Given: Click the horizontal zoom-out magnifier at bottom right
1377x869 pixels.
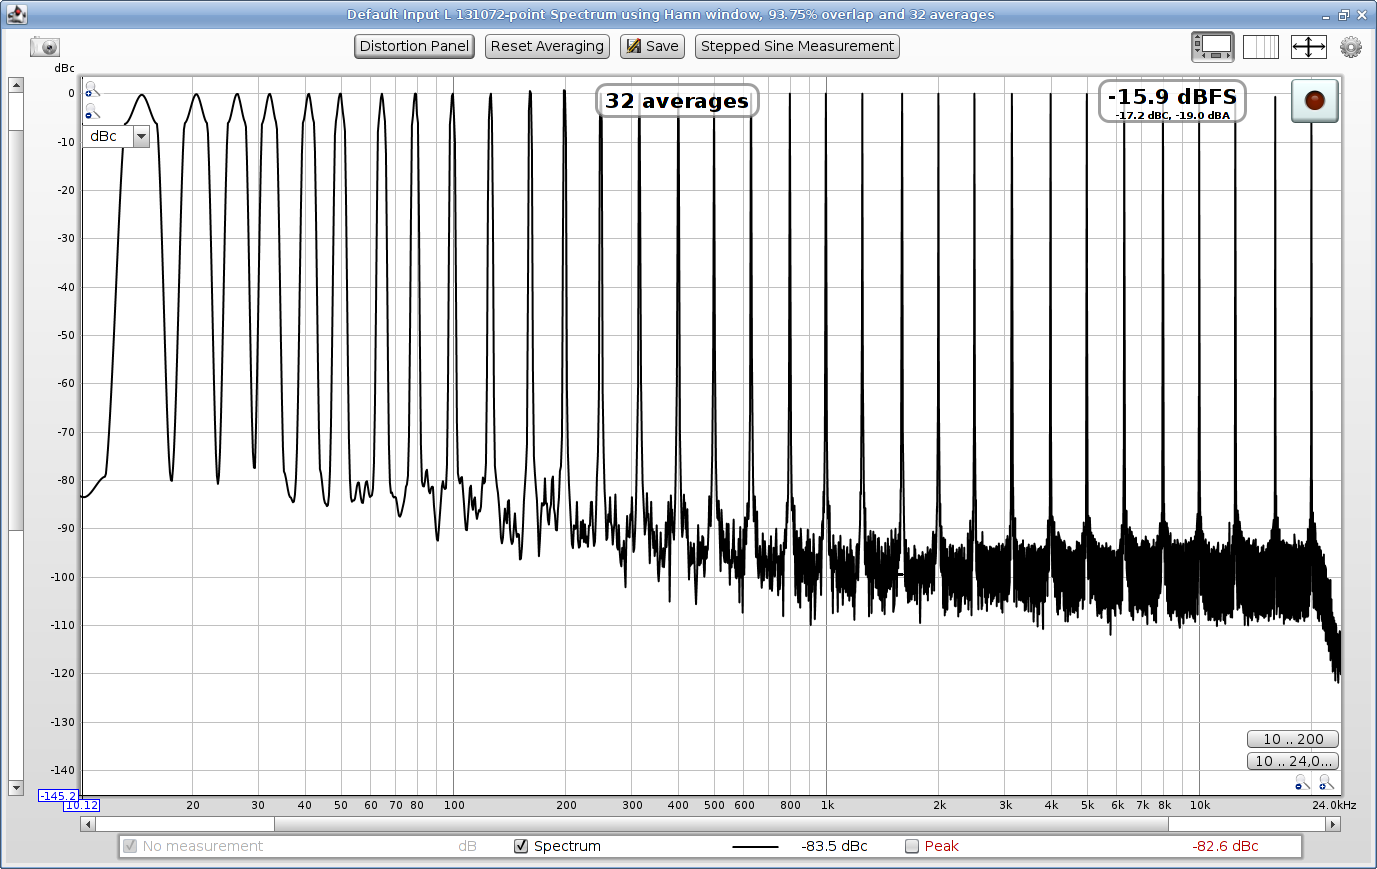Looking at the screenshot, I should pos(1302,782).
